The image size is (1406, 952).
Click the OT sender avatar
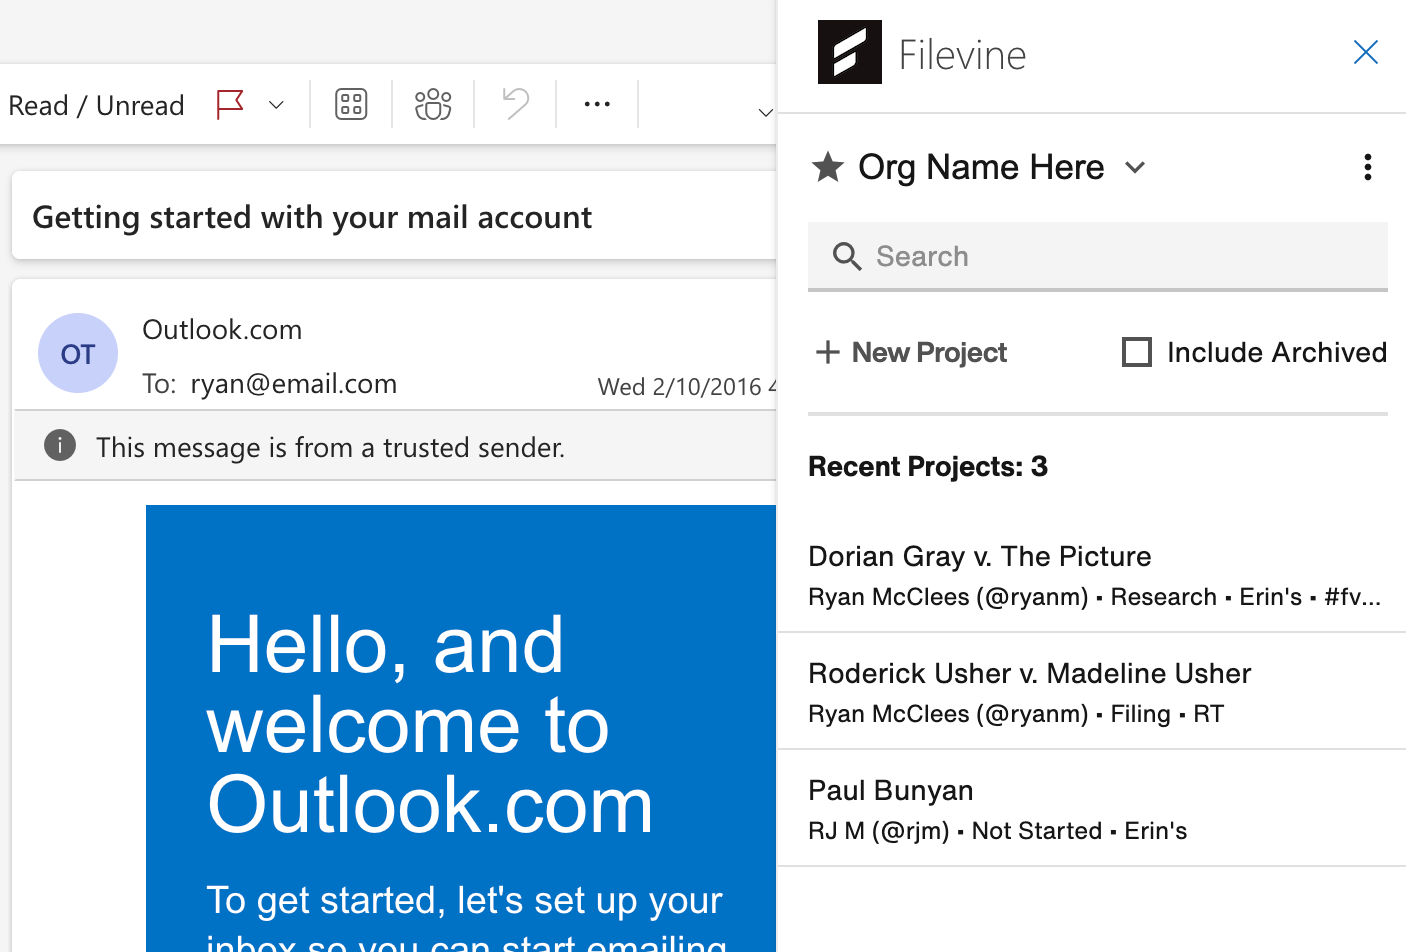78,353
